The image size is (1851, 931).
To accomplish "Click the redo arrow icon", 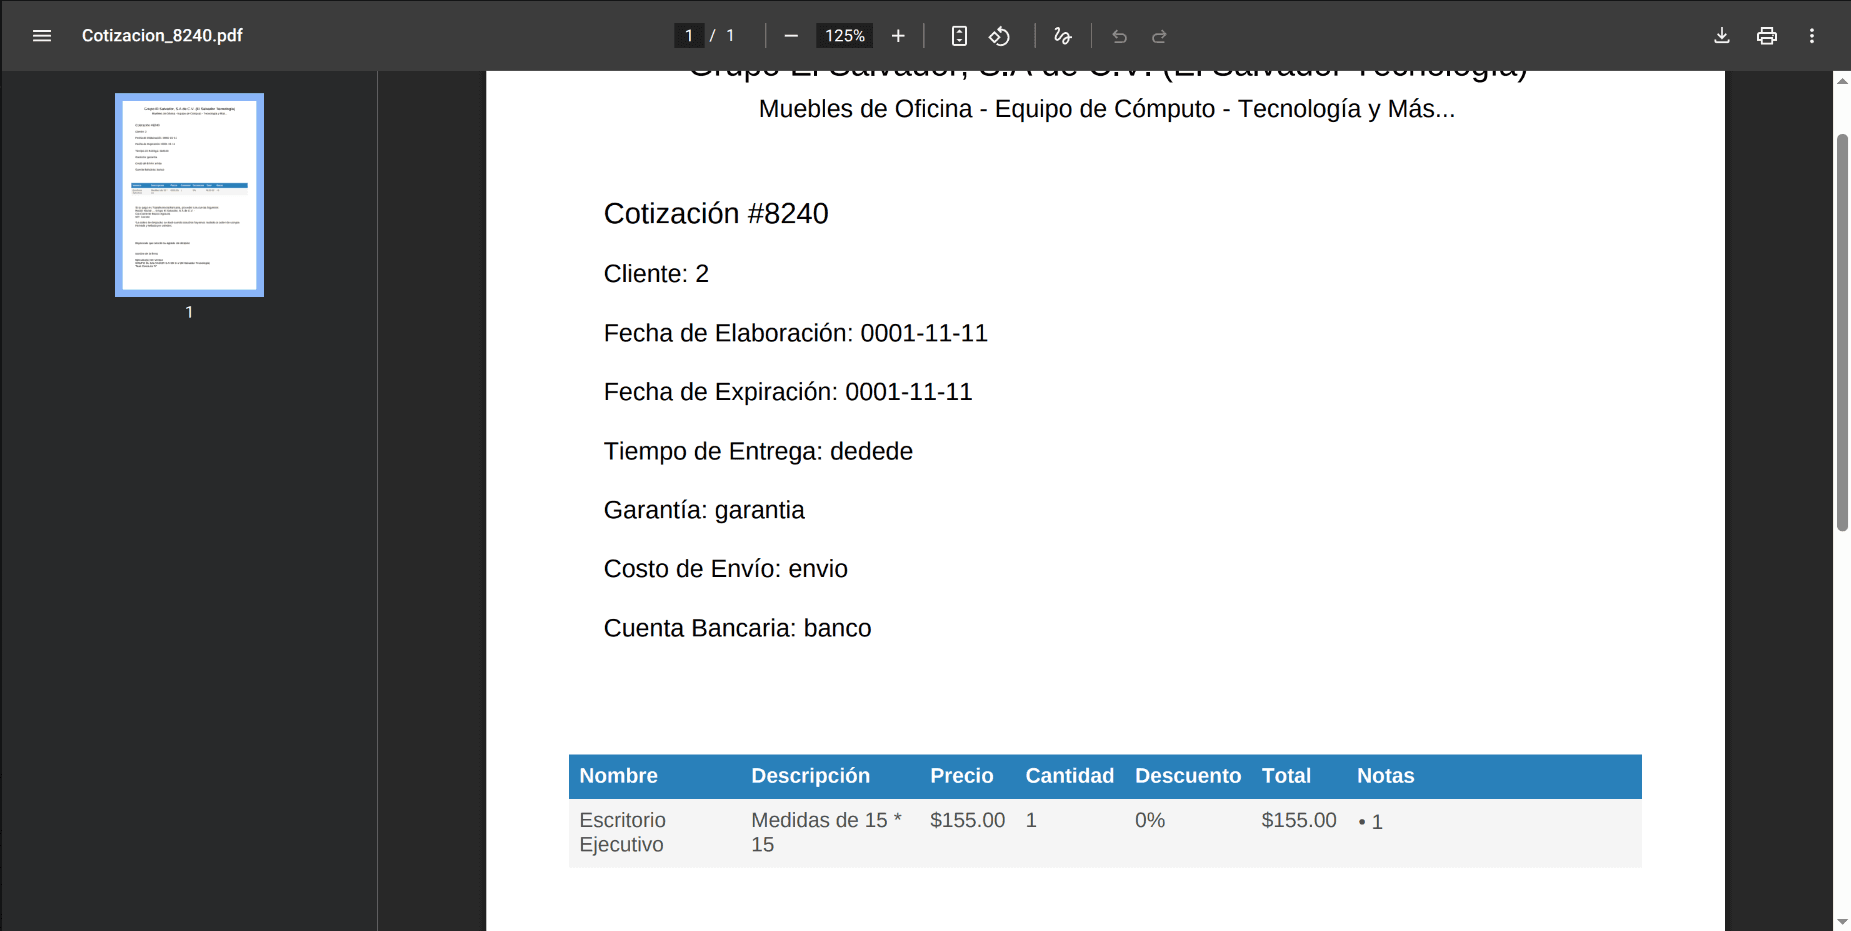I will click(x=1159, y=36).
